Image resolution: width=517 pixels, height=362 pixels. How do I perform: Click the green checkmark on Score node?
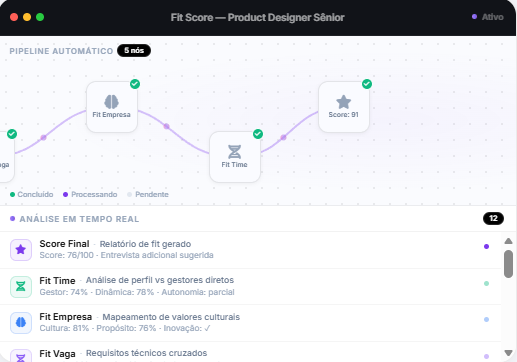[367, 84]
